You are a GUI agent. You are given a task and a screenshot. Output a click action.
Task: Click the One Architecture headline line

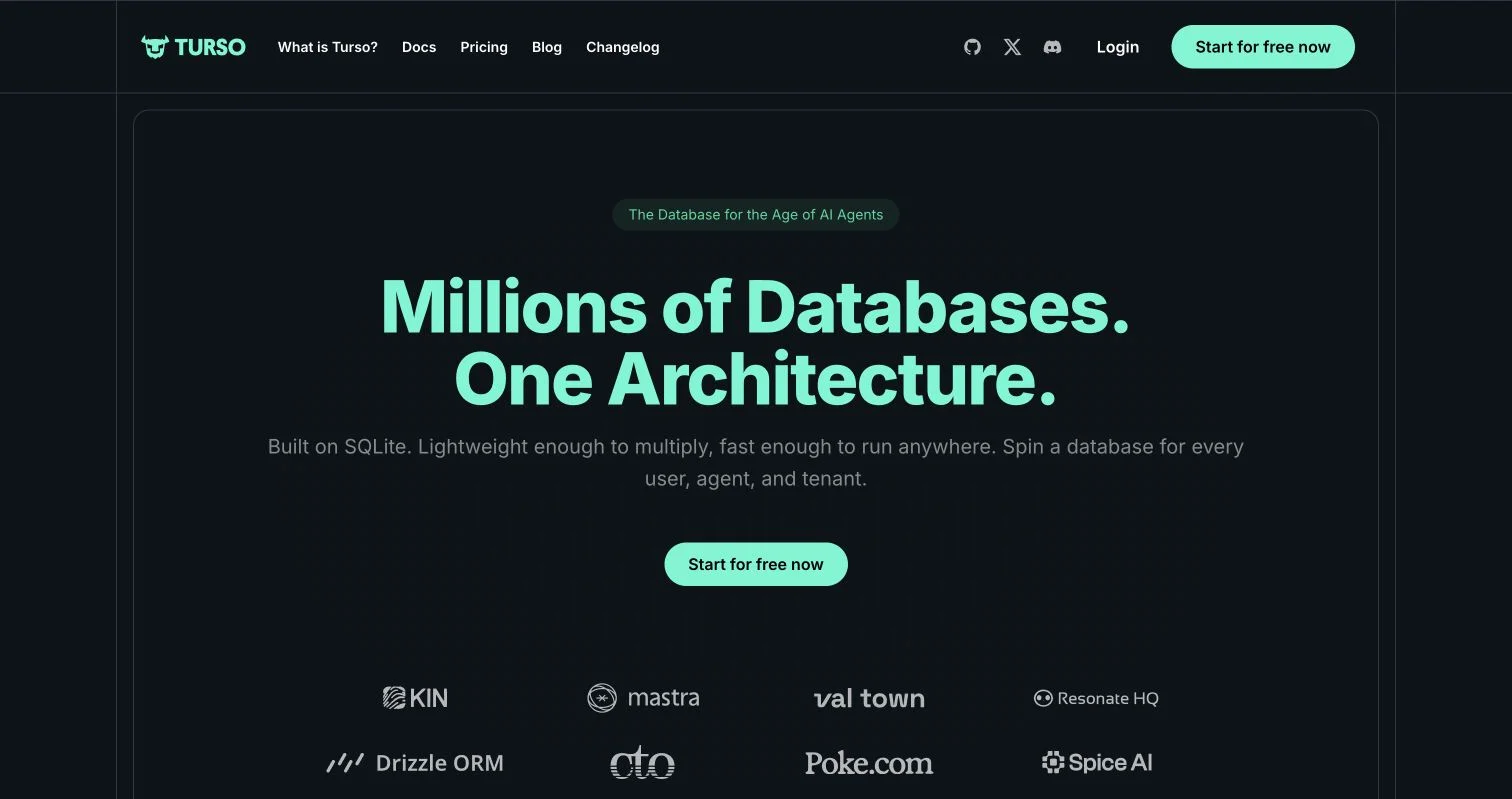[756, 379]
